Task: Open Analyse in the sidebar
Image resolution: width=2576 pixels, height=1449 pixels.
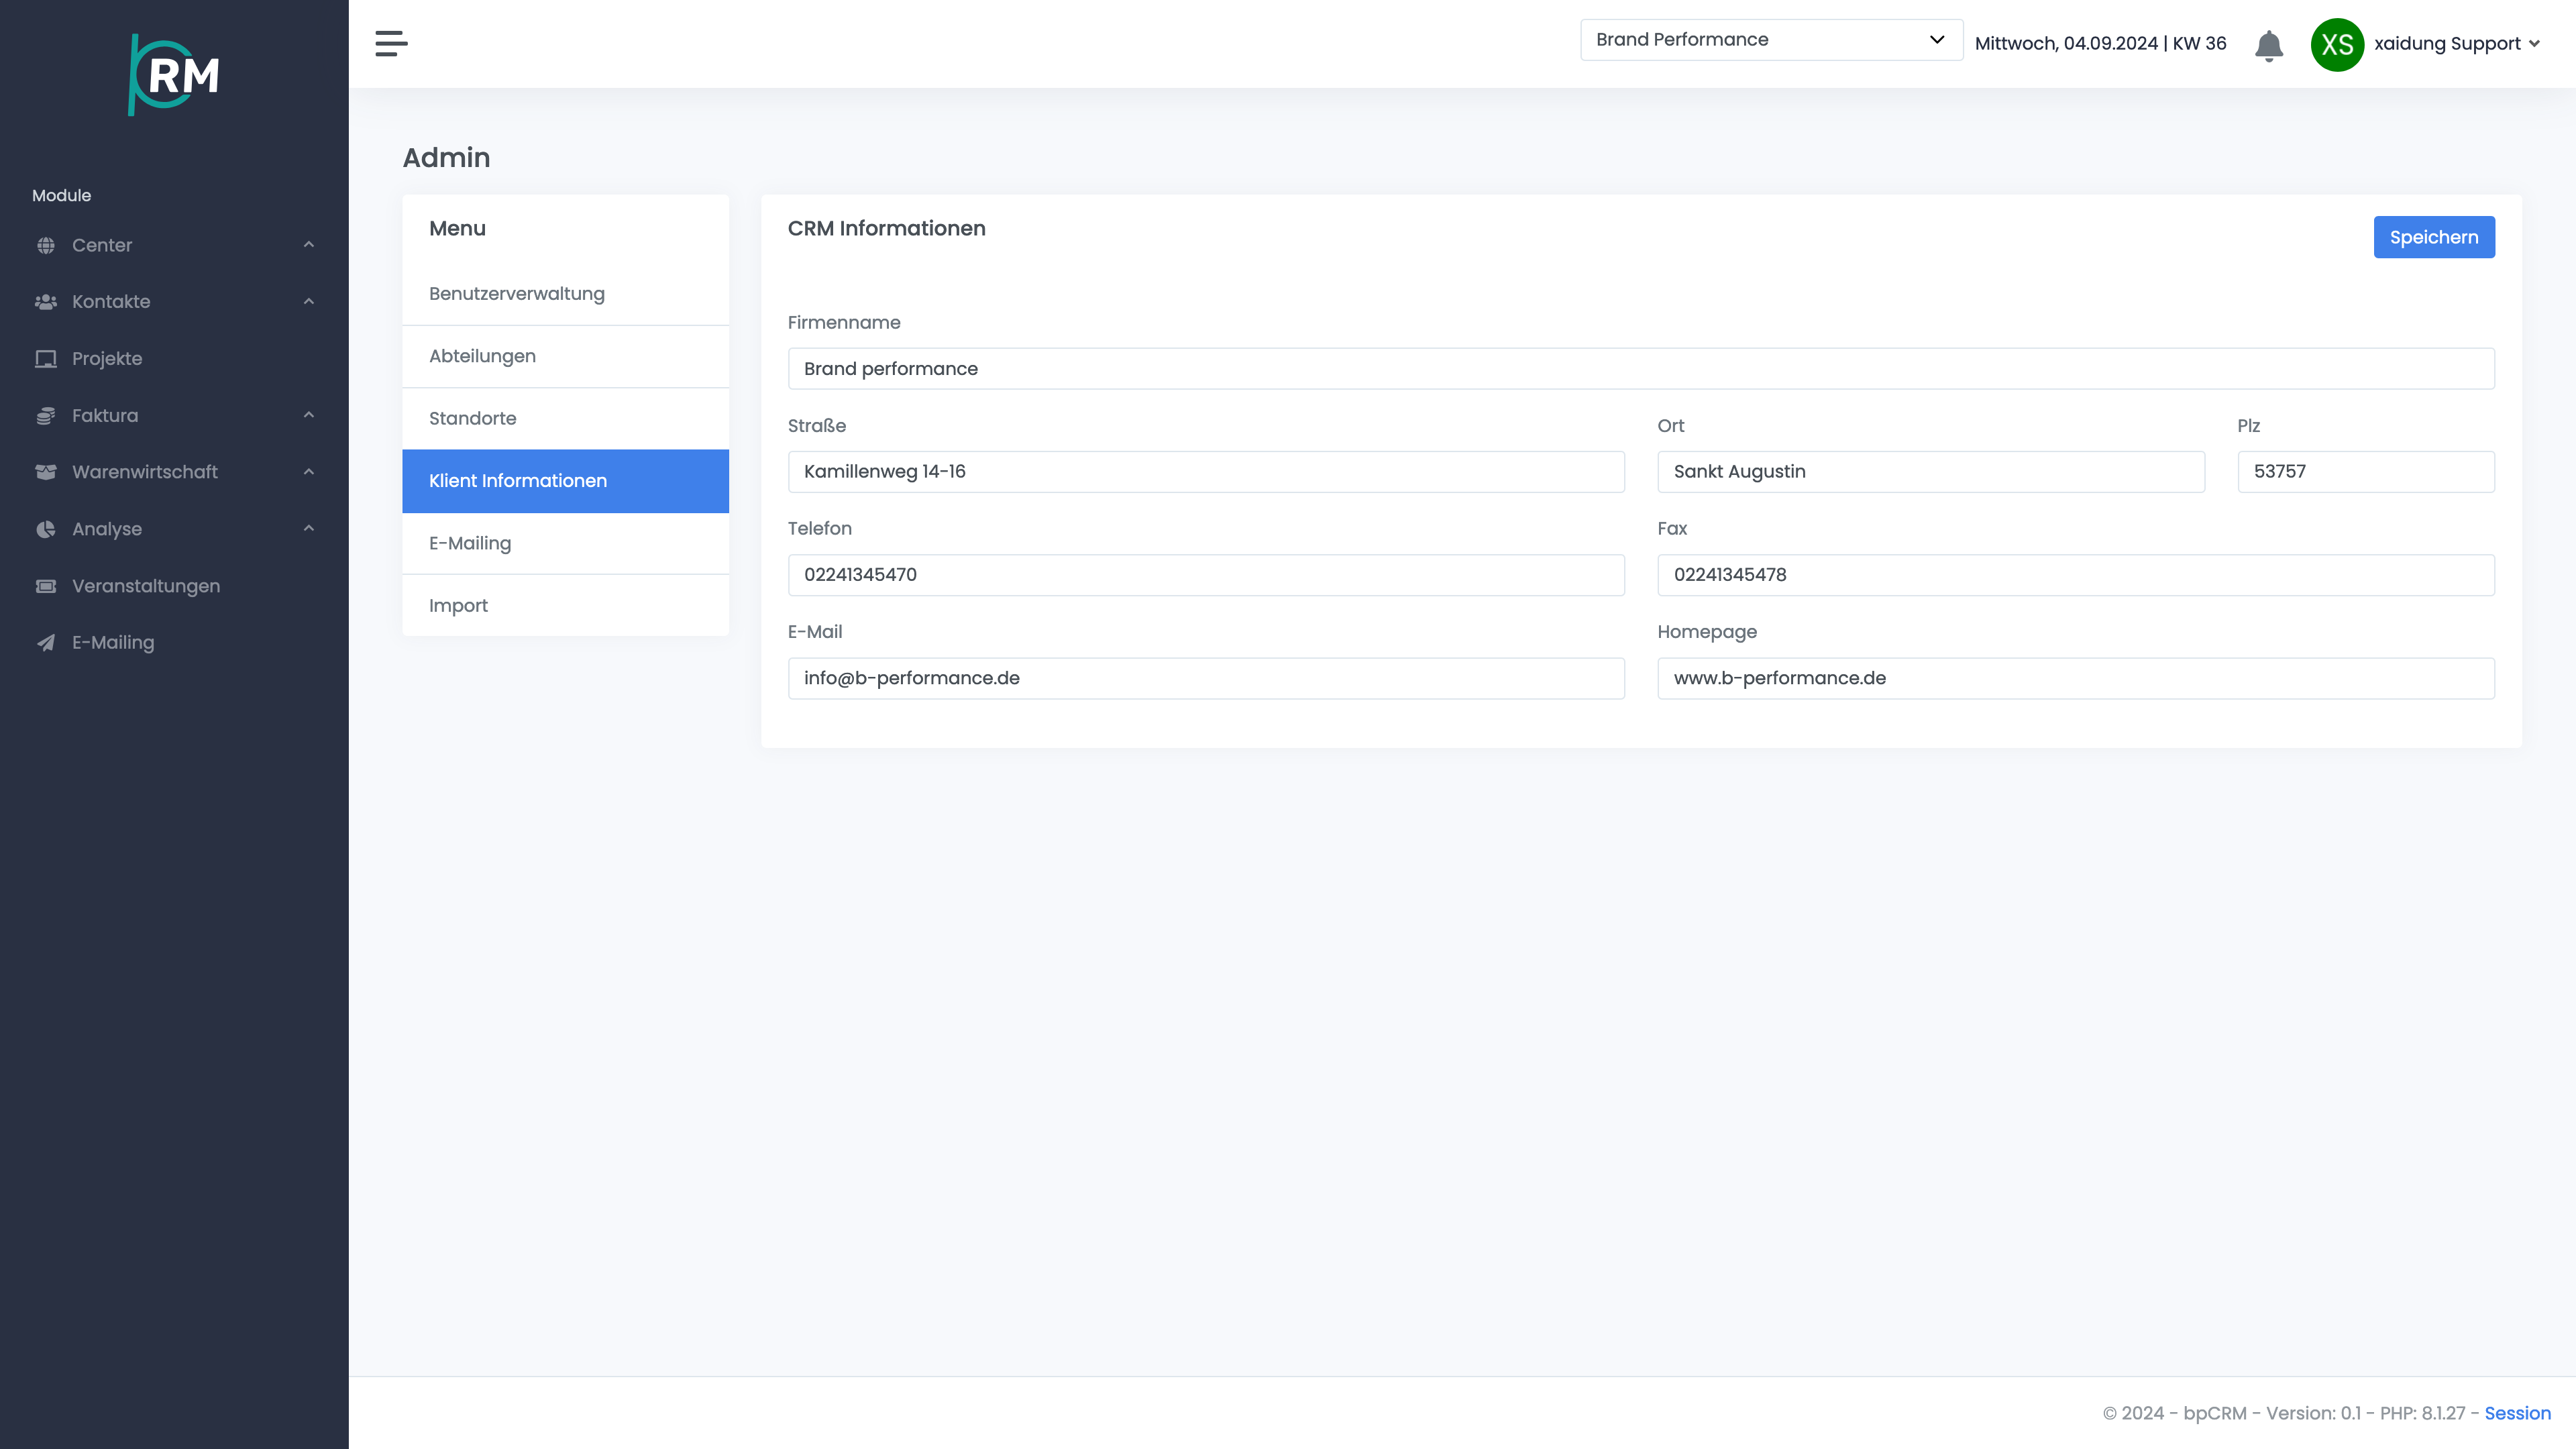Action: pos(174,529)
